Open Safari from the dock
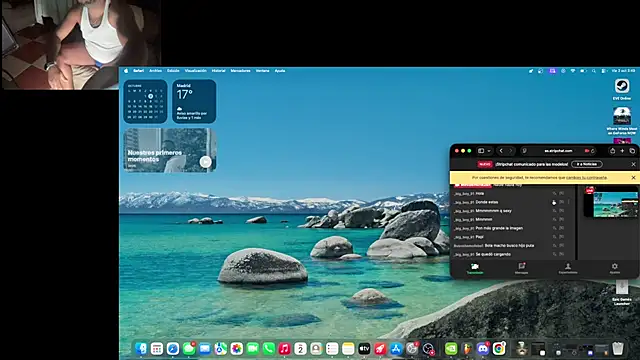 click(x=173, y=349)
